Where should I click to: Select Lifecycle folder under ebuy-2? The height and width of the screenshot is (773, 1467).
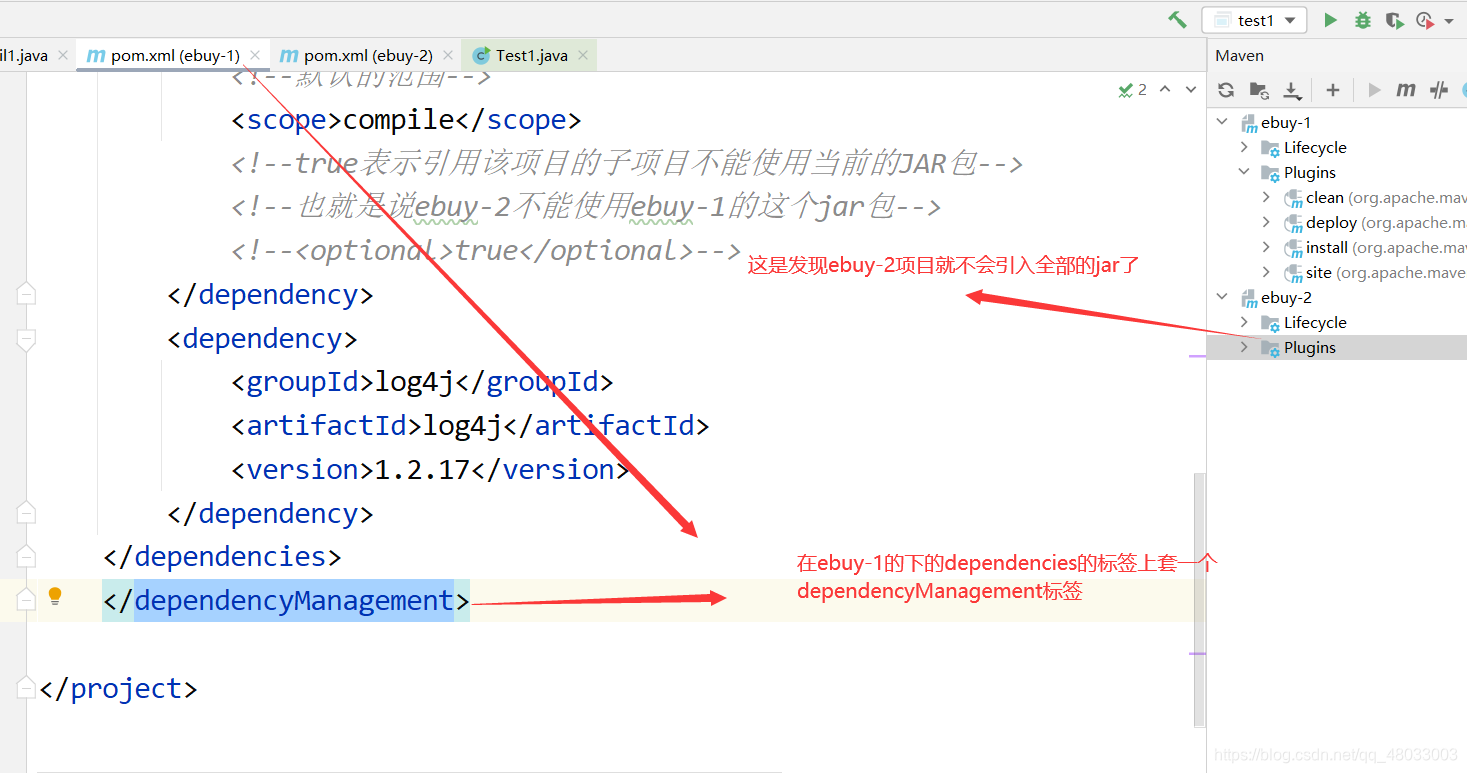click(1304, 323)
